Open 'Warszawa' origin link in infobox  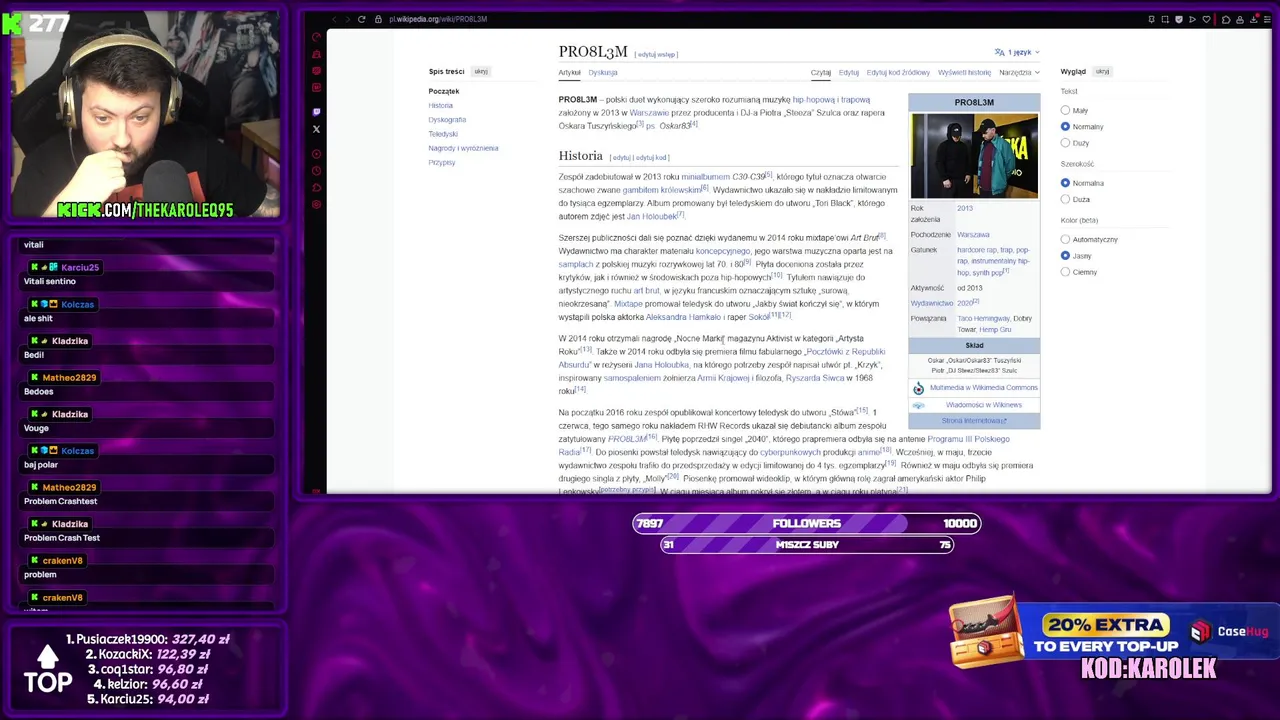973,234
